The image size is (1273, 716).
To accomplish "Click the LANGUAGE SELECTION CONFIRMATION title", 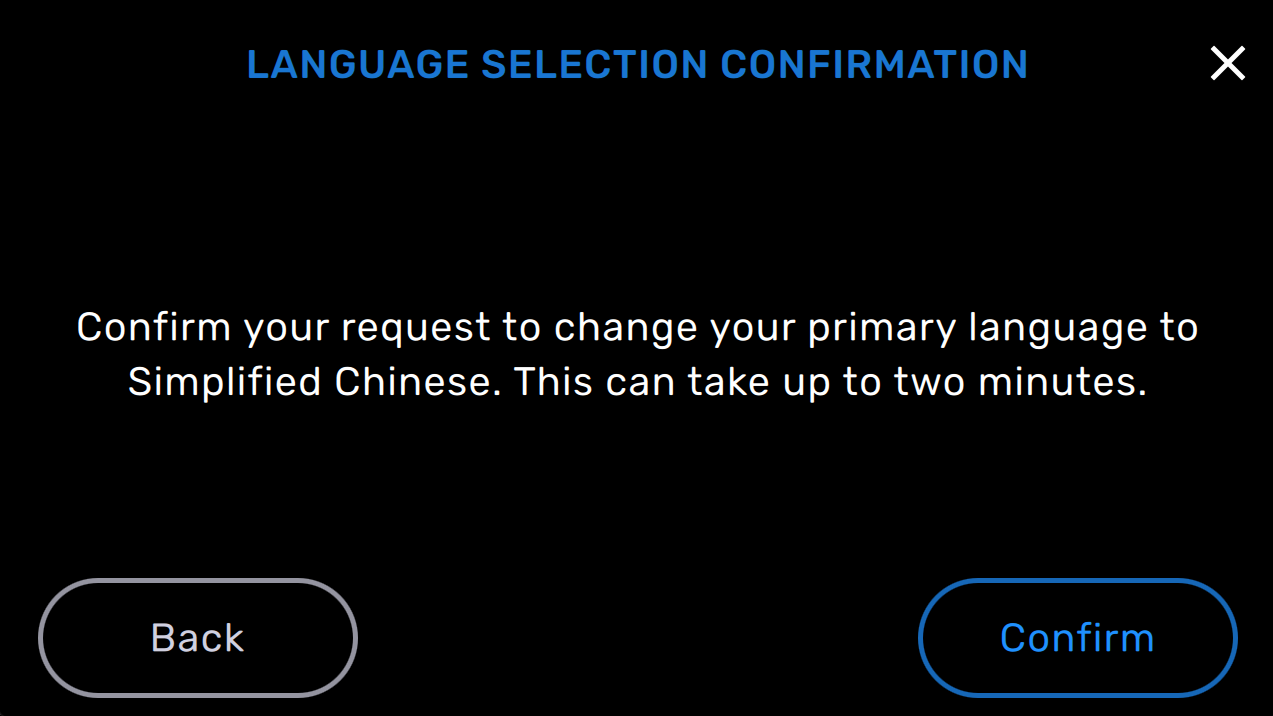I will pos(636,64).
